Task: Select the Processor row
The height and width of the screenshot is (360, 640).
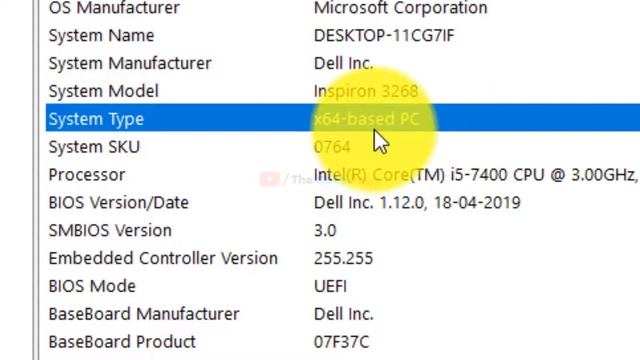Action: (x=343, y=174)
